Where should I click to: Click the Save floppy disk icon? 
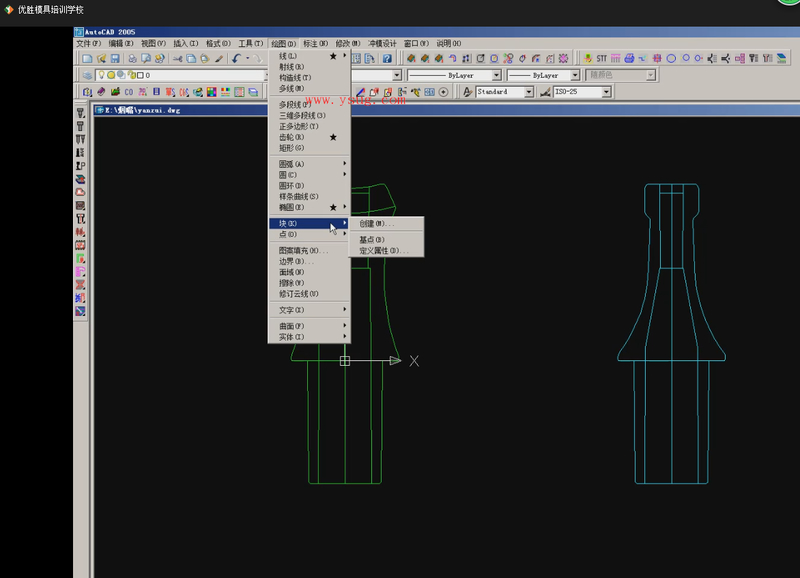115,59
